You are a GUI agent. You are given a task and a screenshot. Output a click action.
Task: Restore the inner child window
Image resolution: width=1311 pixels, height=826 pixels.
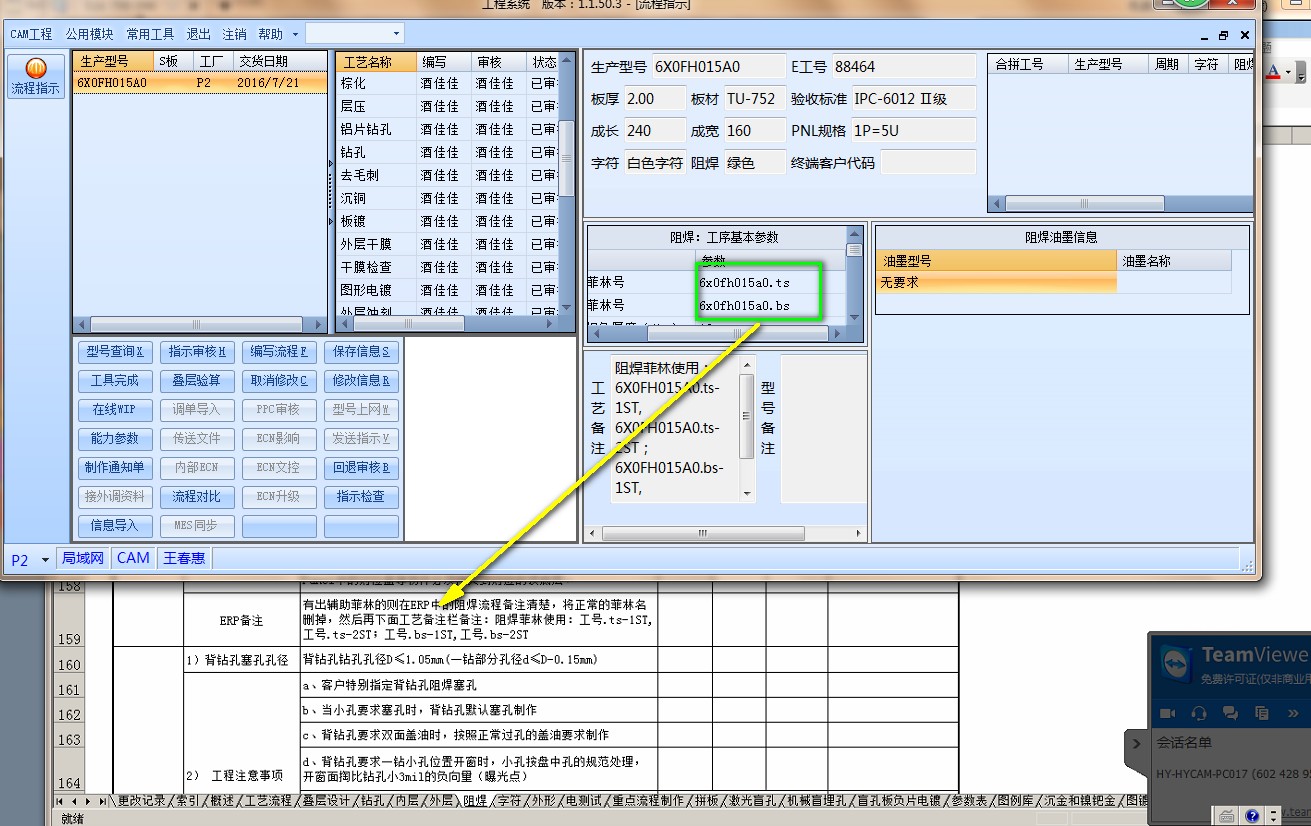point(1223,35)
